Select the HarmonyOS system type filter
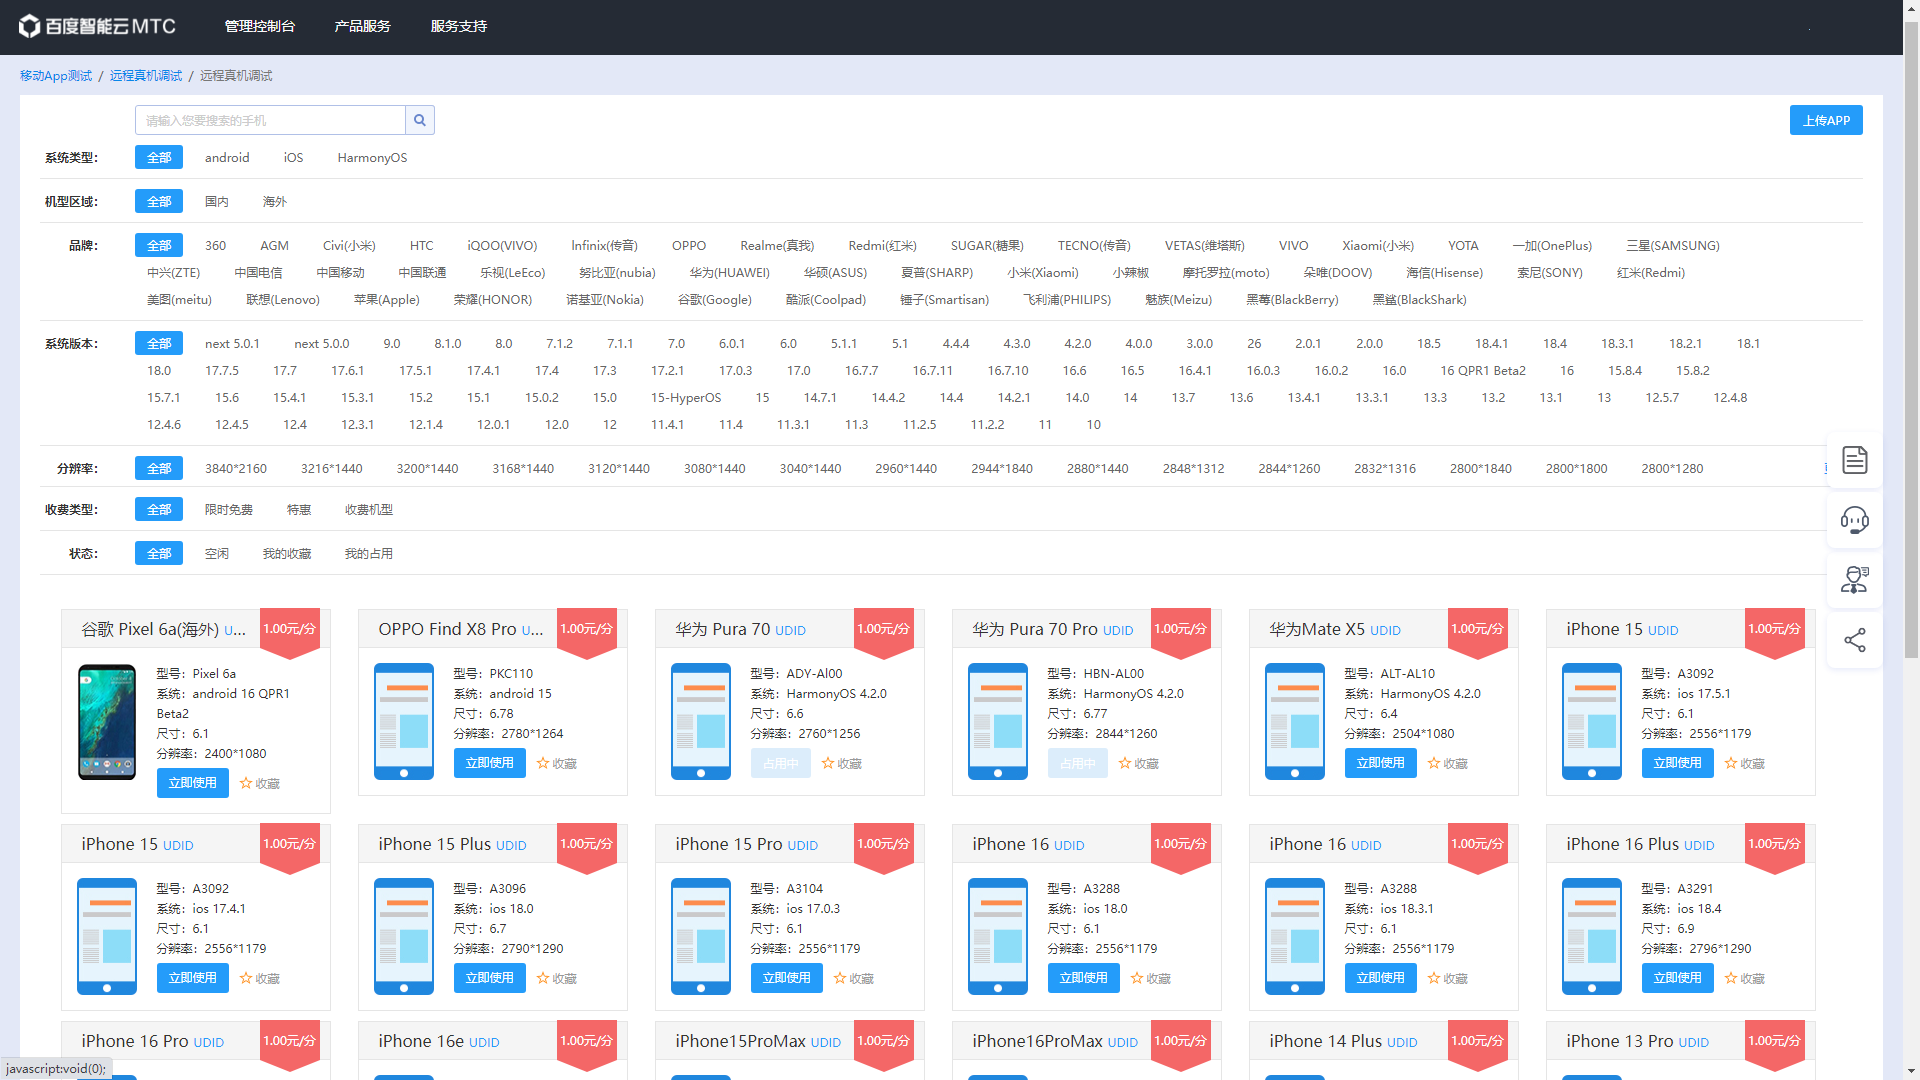 (372, 158)
